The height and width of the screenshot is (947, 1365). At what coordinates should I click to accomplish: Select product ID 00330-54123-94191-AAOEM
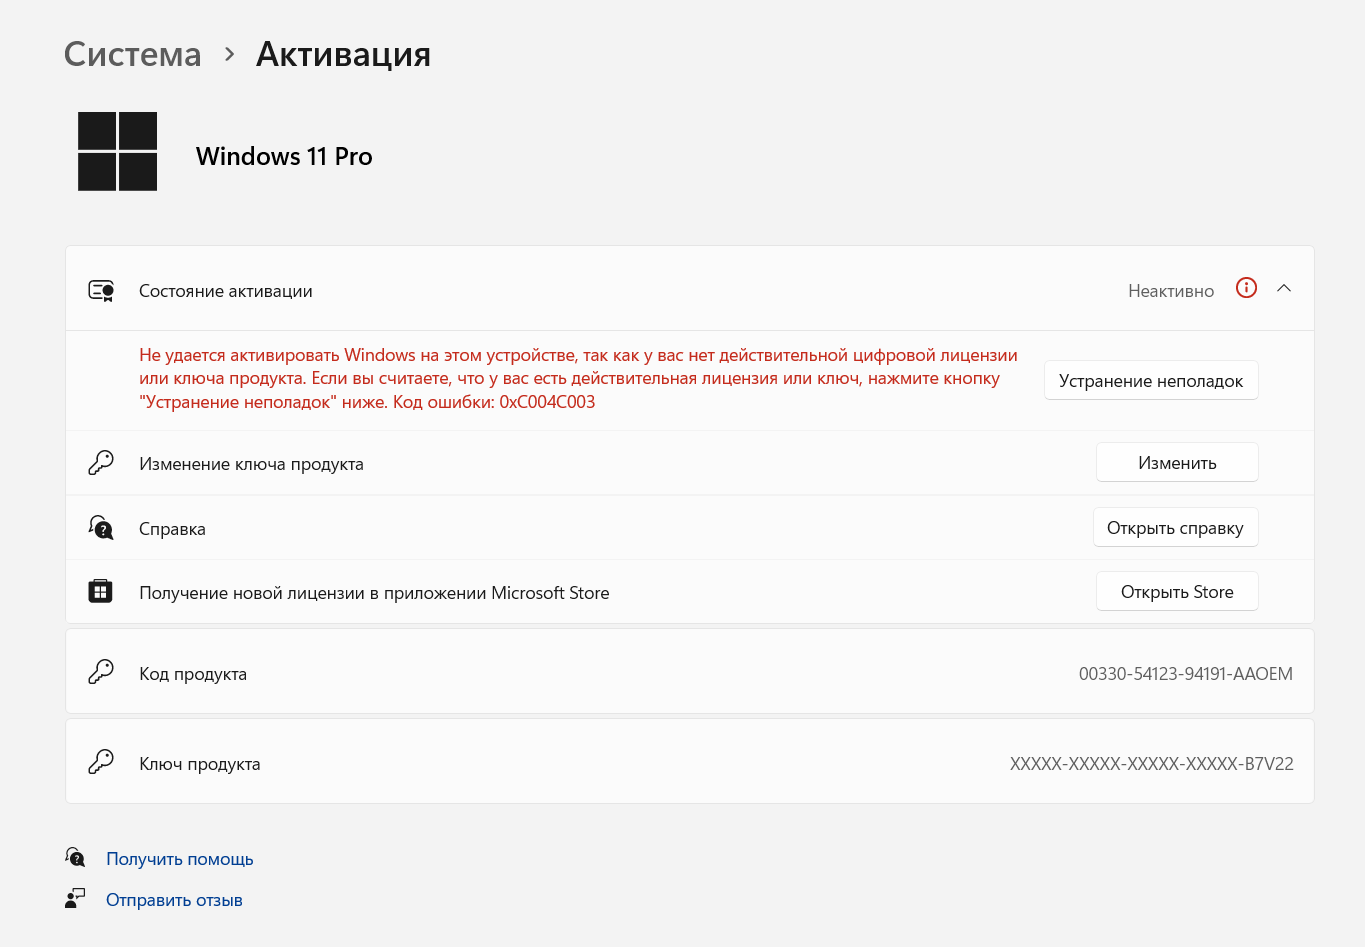pos(1186,674)
